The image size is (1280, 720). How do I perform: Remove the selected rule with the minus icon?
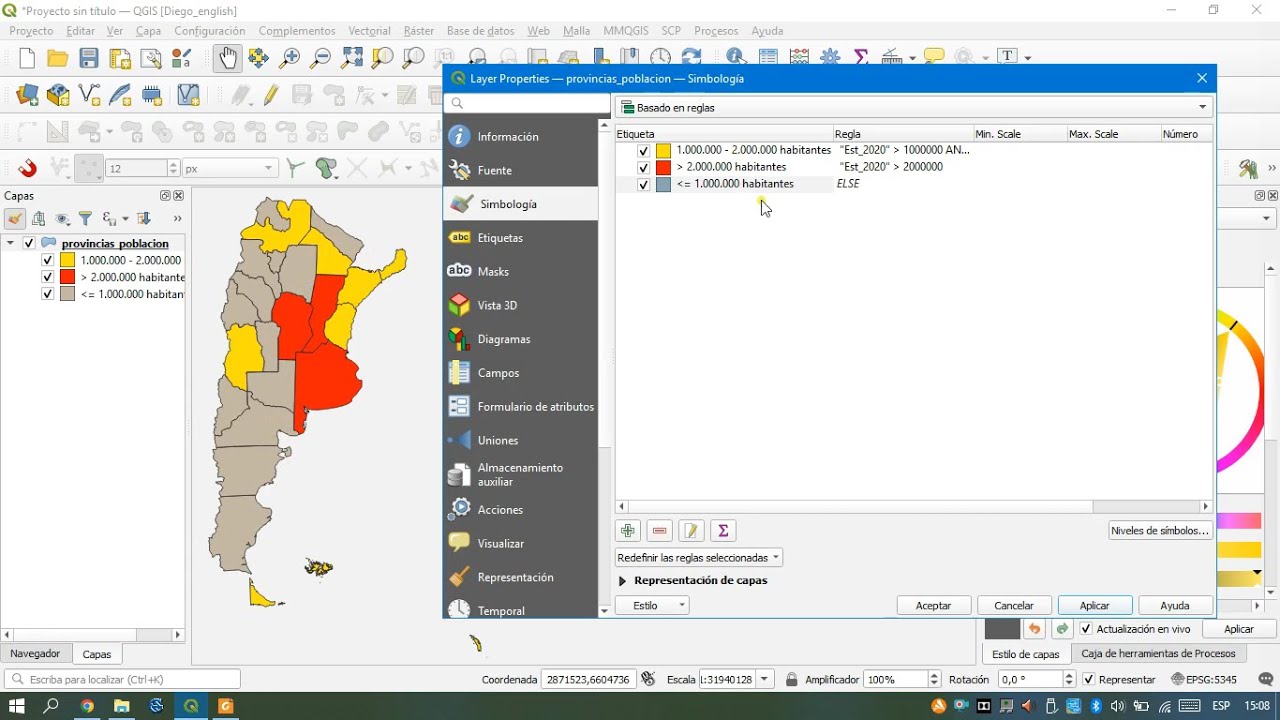[659, 531]
